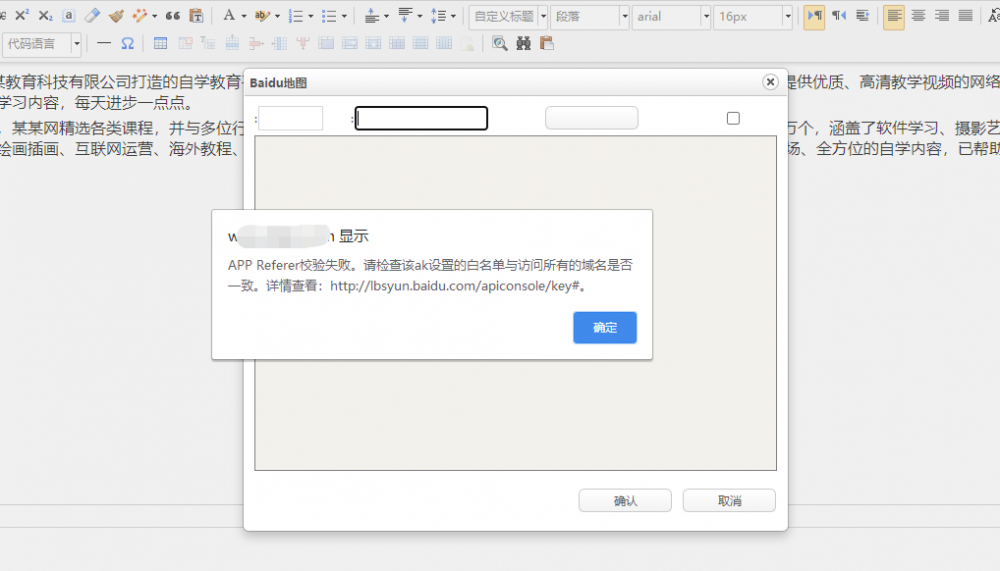Expand the ordered list style arrow
This screenshot has height=571, width=1000.
click(311, 16)
